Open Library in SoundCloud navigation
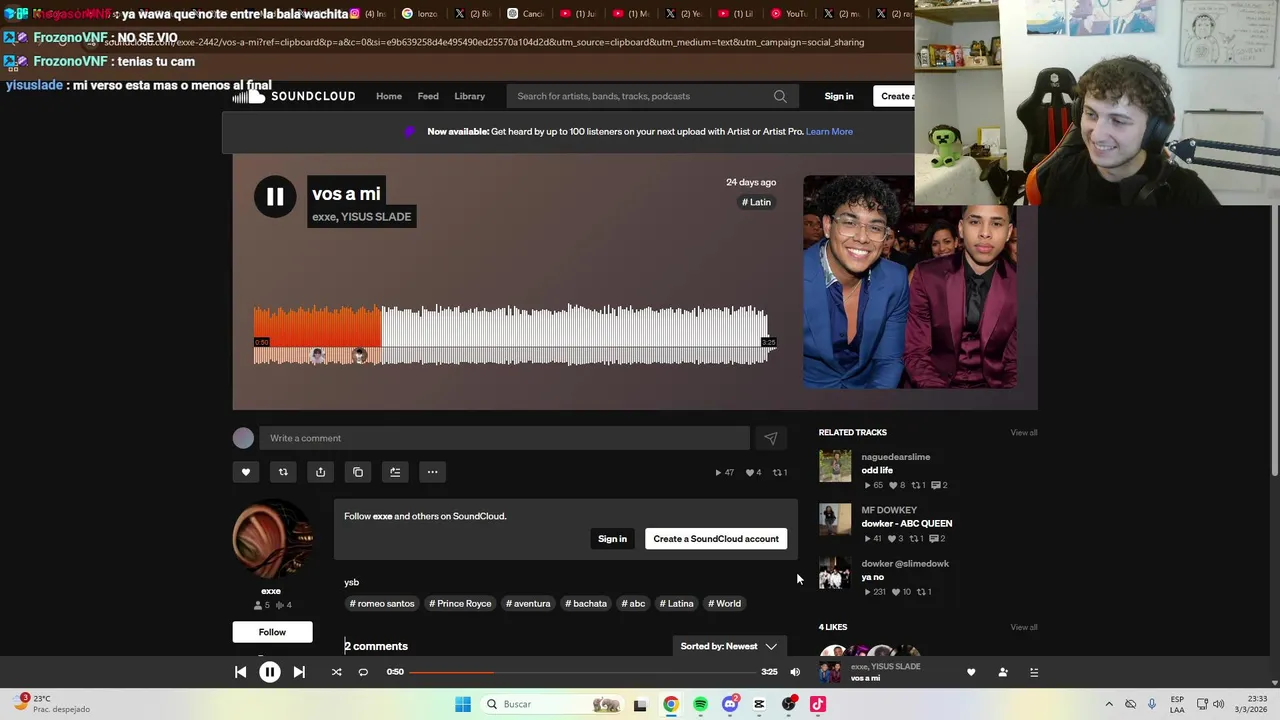 469,96
